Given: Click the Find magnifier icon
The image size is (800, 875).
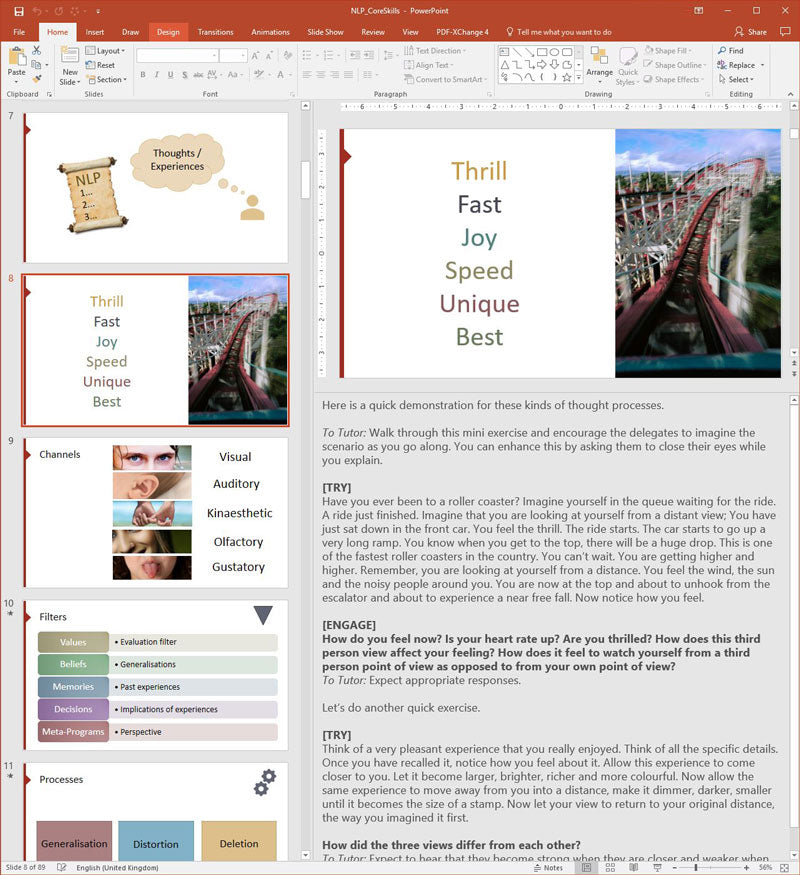Looking at the screenshot, I should pos(722,50).
